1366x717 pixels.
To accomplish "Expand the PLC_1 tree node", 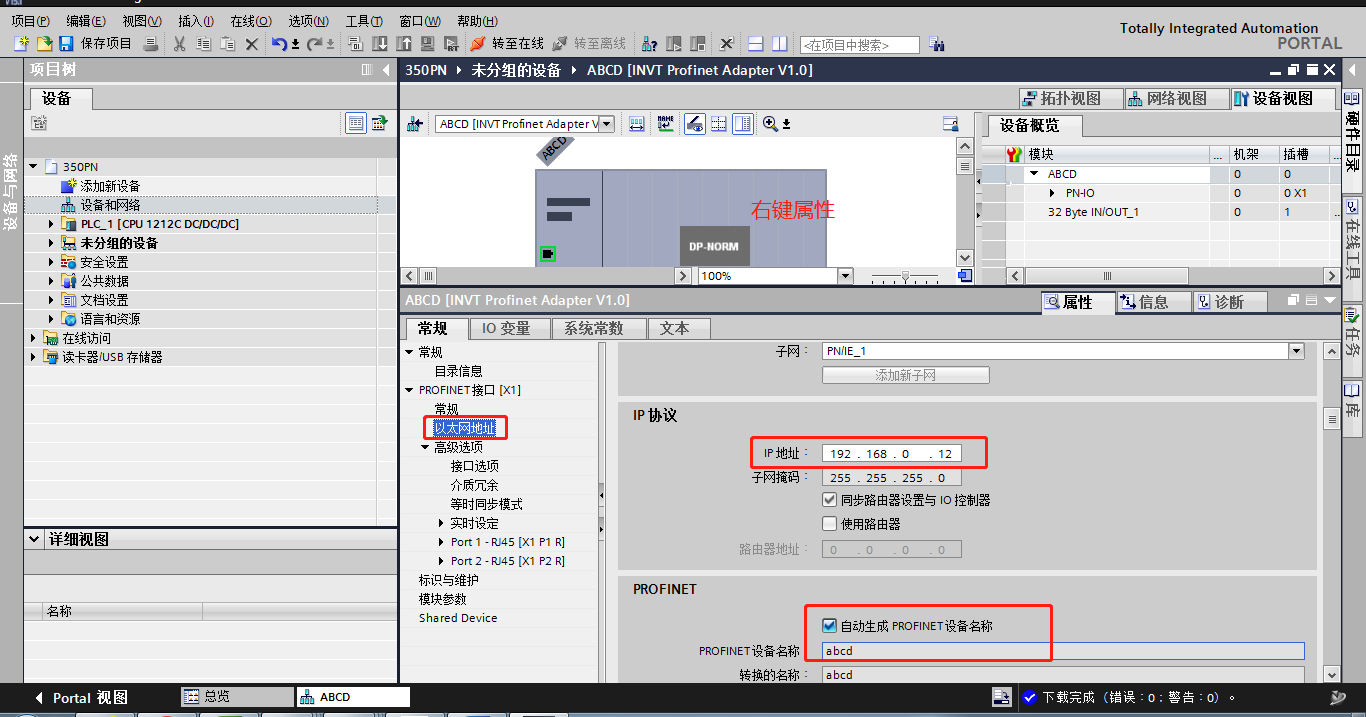I will [52, 224].
